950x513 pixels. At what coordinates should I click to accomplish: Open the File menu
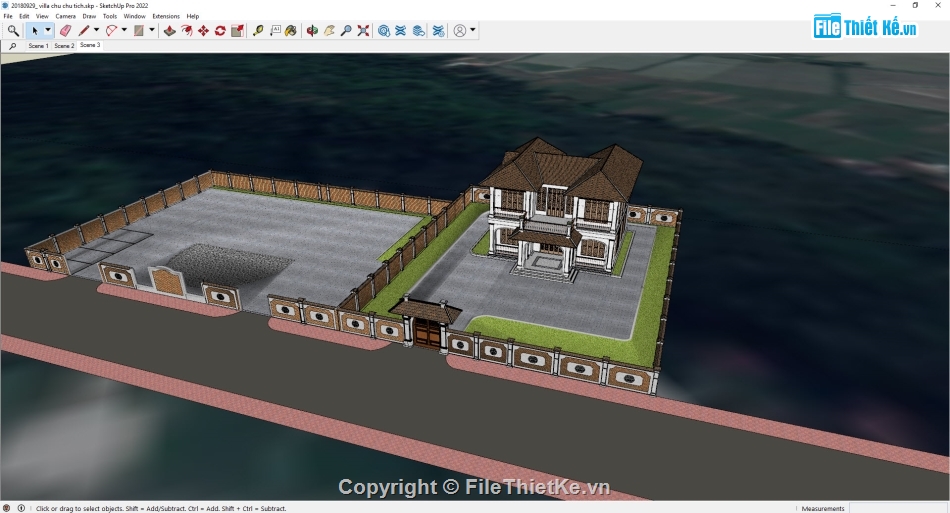(8, 16)
